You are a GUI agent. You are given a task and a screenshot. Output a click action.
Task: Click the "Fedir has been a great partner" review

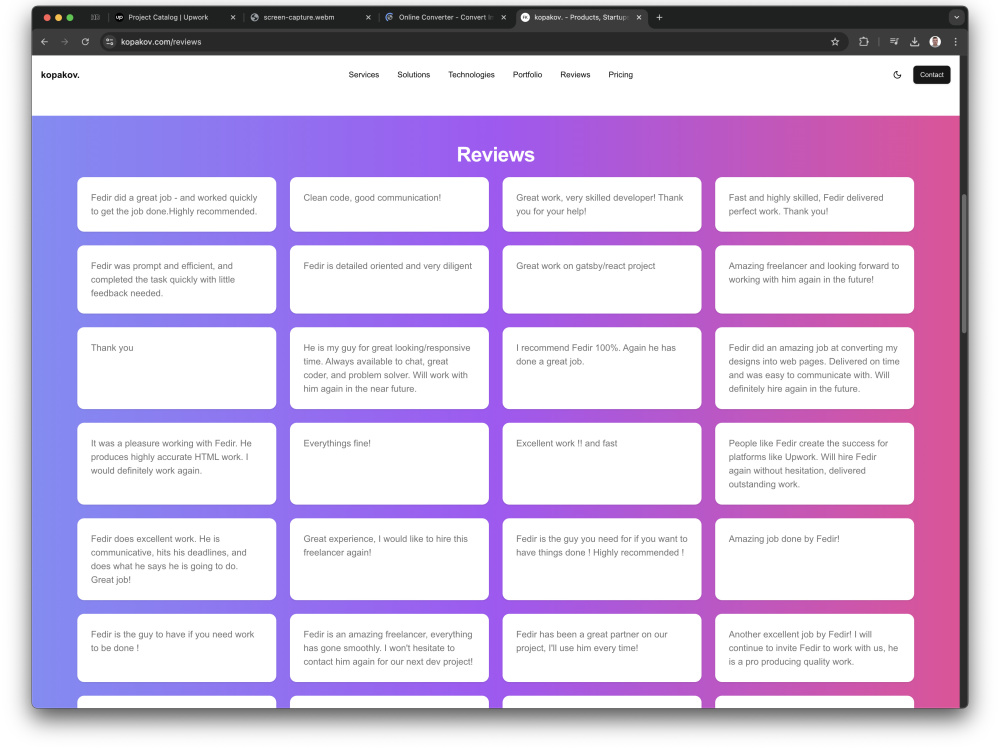pos(602,648)
